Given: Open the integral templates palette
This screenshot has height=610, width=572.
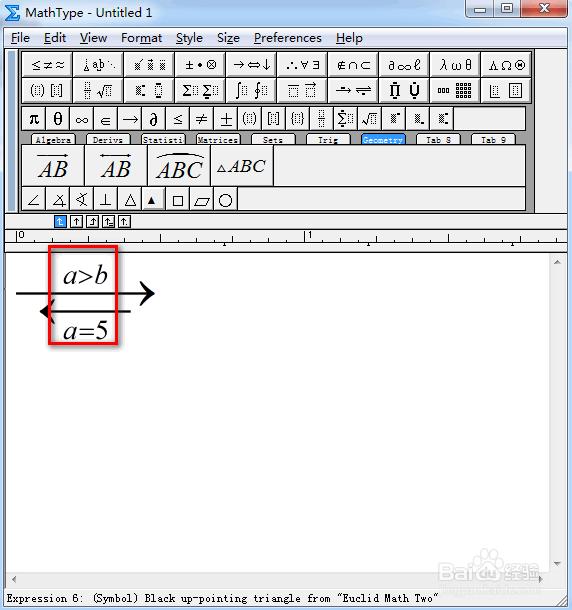Looking at the screenshot, I should [x=251, y=90].
